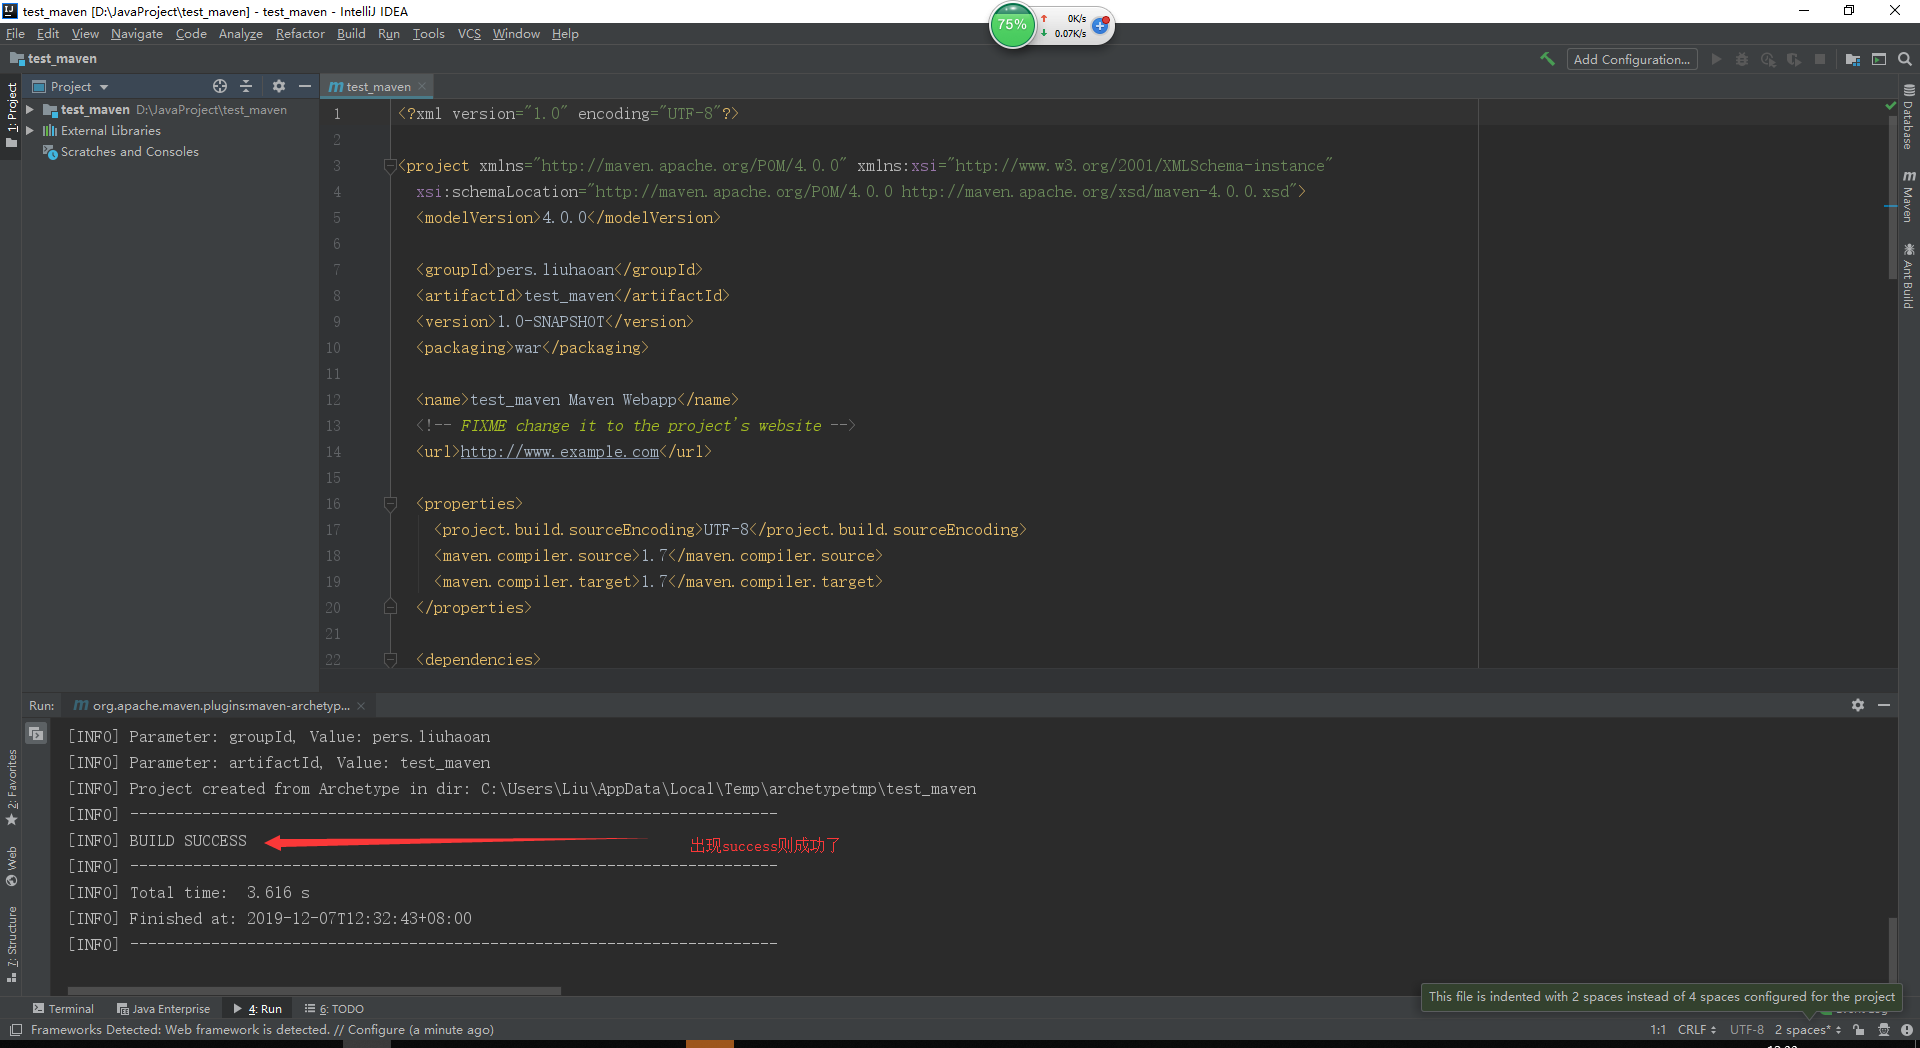
Task: Open the Refactor menu
Action: [x=300, y=34]
